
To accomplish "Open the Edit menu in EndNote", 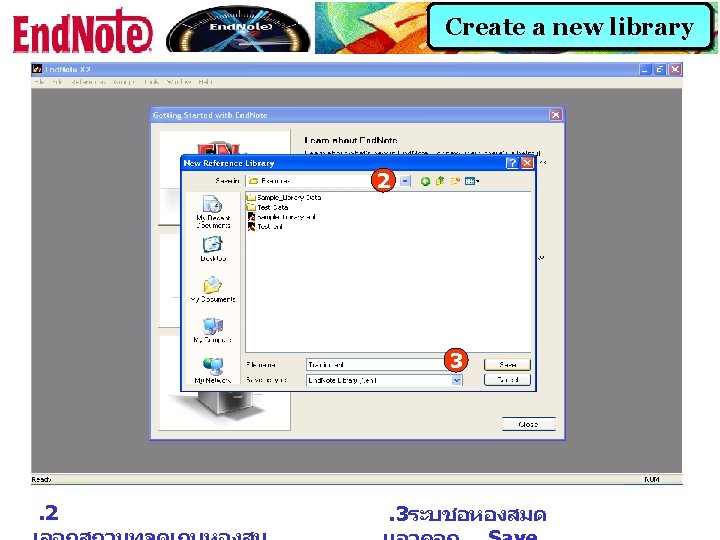I will point(56,82).
